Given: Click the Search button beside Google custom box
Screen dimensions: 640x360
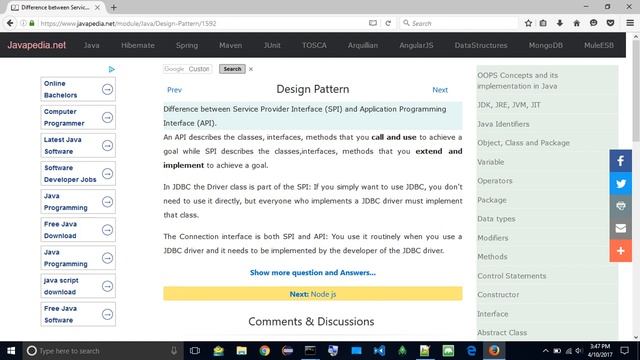Looking at the screenshot, I should (232, 69).
